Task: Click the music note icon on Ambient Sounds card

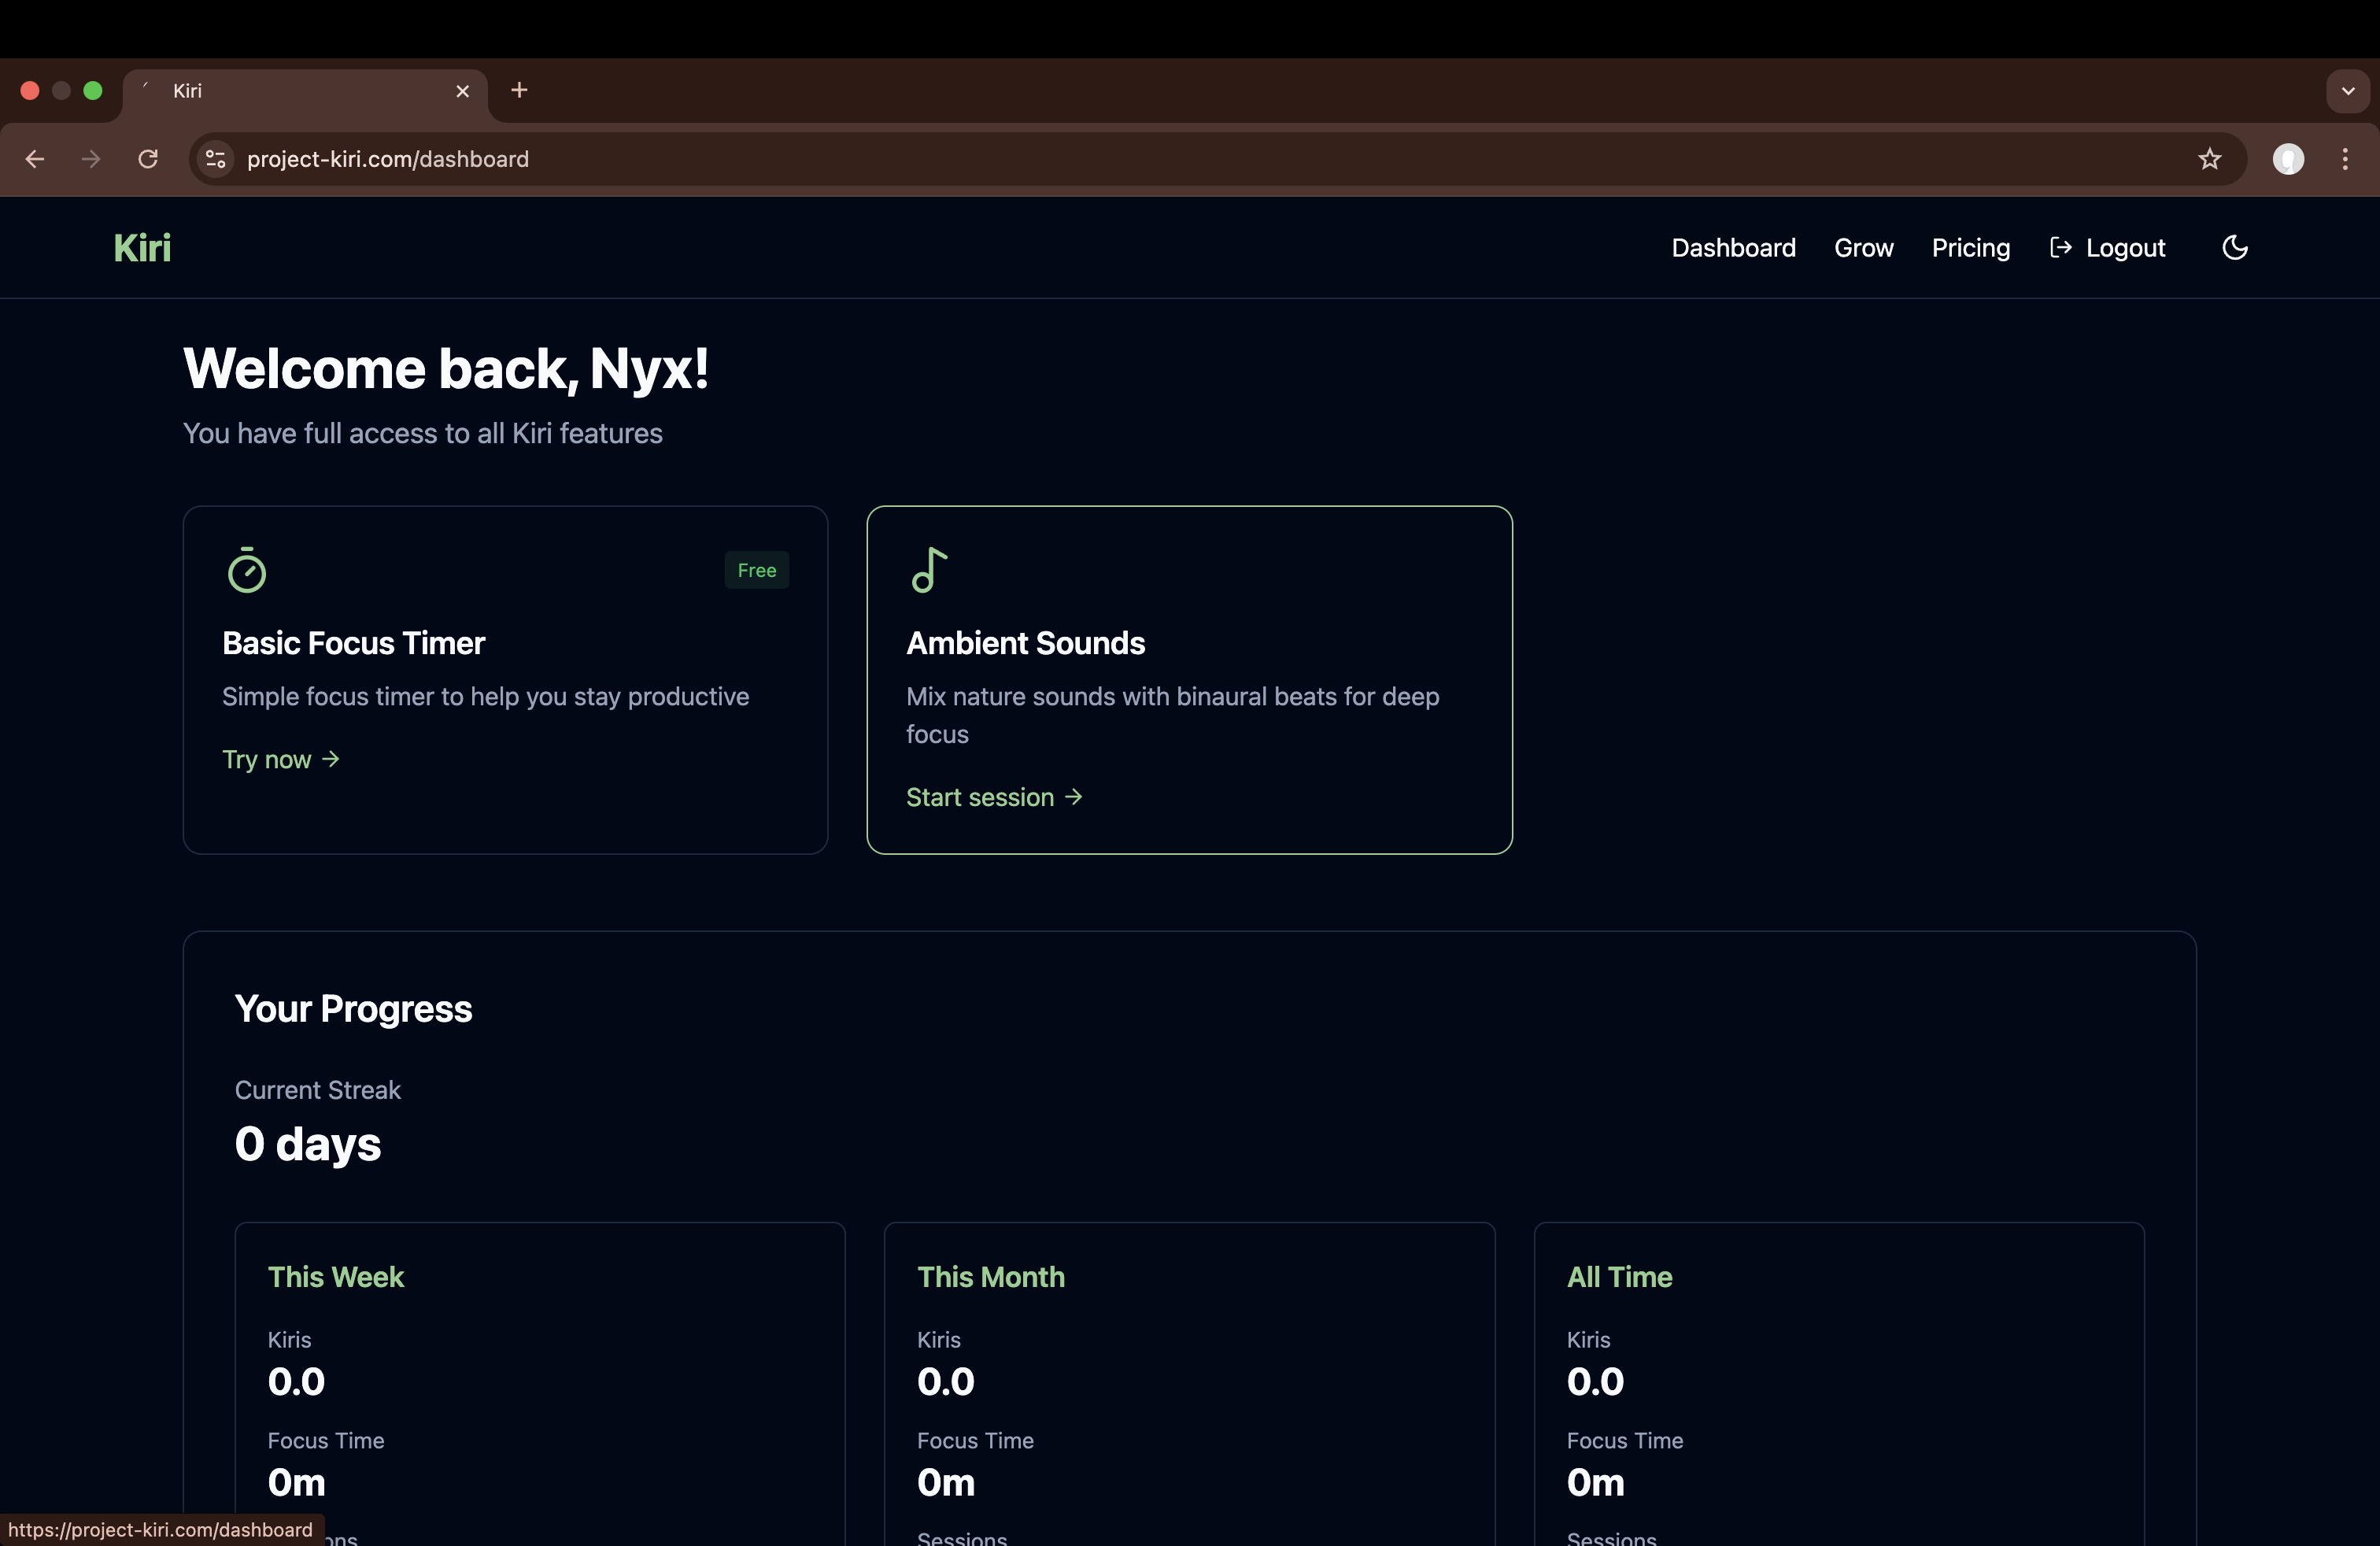Action: point(929,570)
